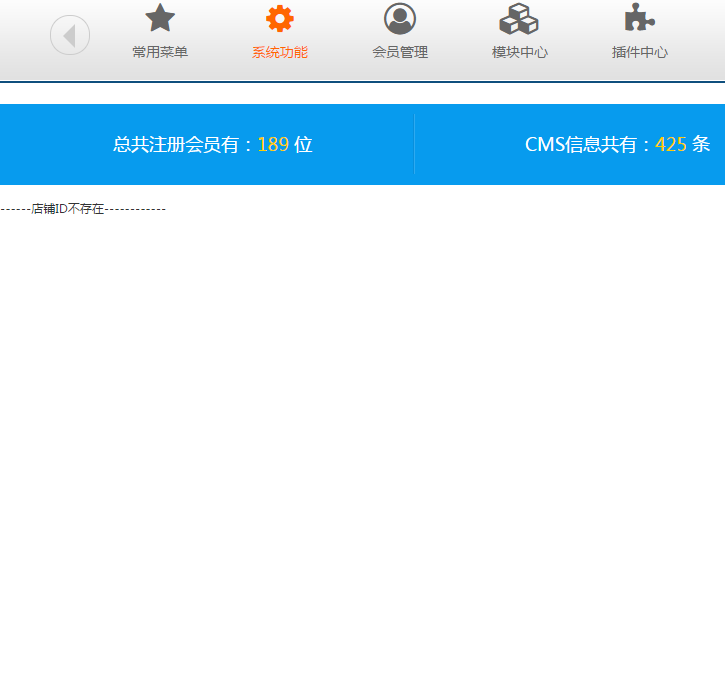
Task: Open 常用菜单 via the star icon
Action: pyautogui.click(x=160, y=18)
